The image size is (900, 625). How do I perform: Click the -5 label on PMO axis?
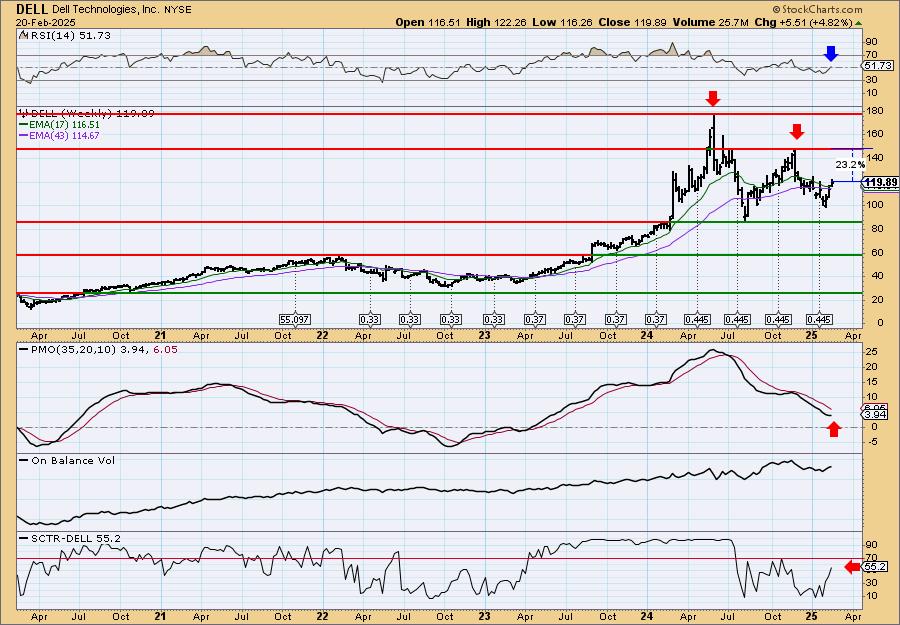click(x=871, y=441)
